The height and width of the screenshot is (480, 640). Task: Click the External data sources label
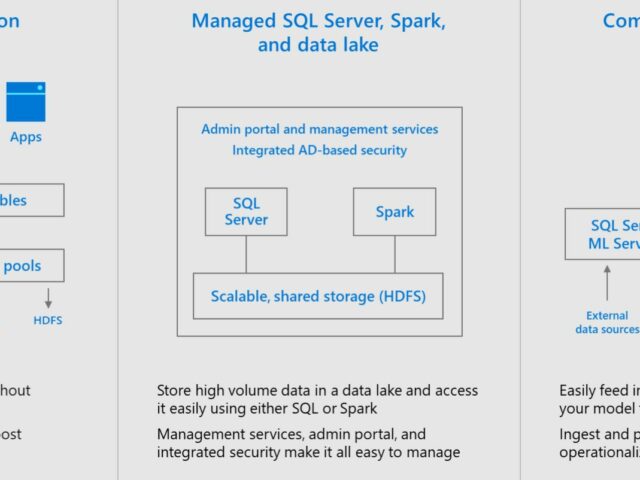(x=607, y=322)
